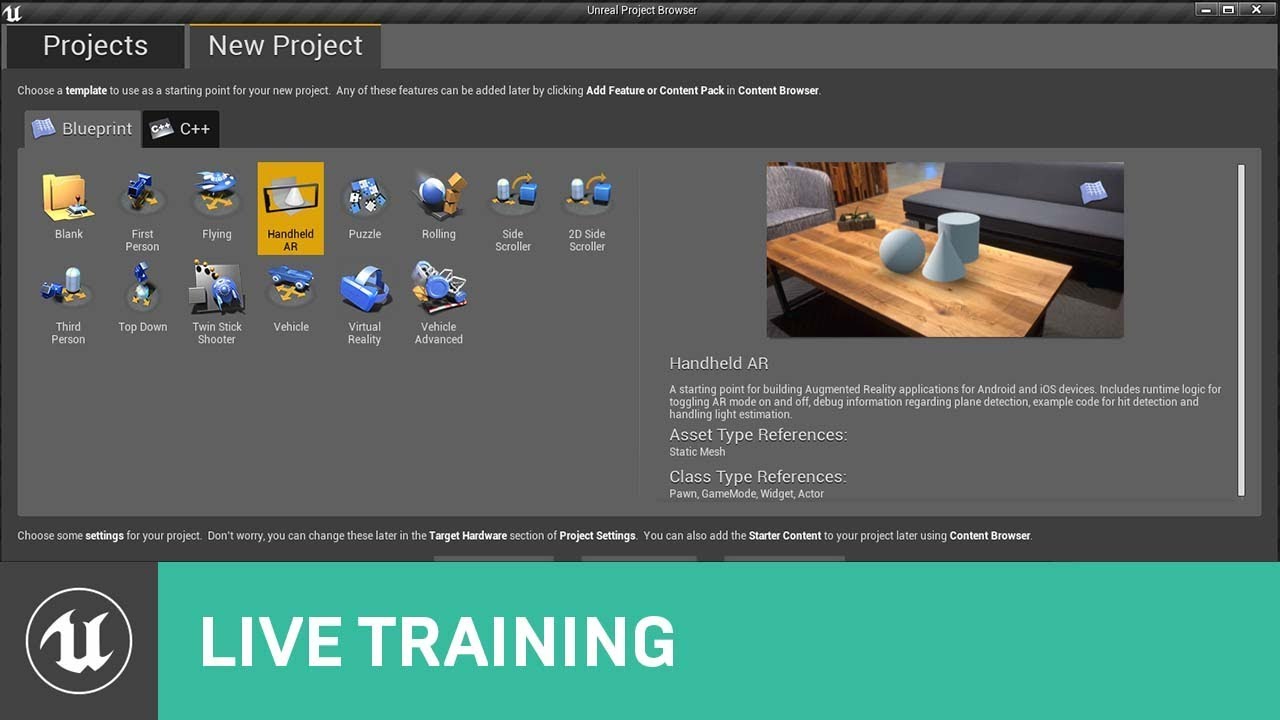Open the Projects tab
1280x720 pixels.
(x=95, y=46)
